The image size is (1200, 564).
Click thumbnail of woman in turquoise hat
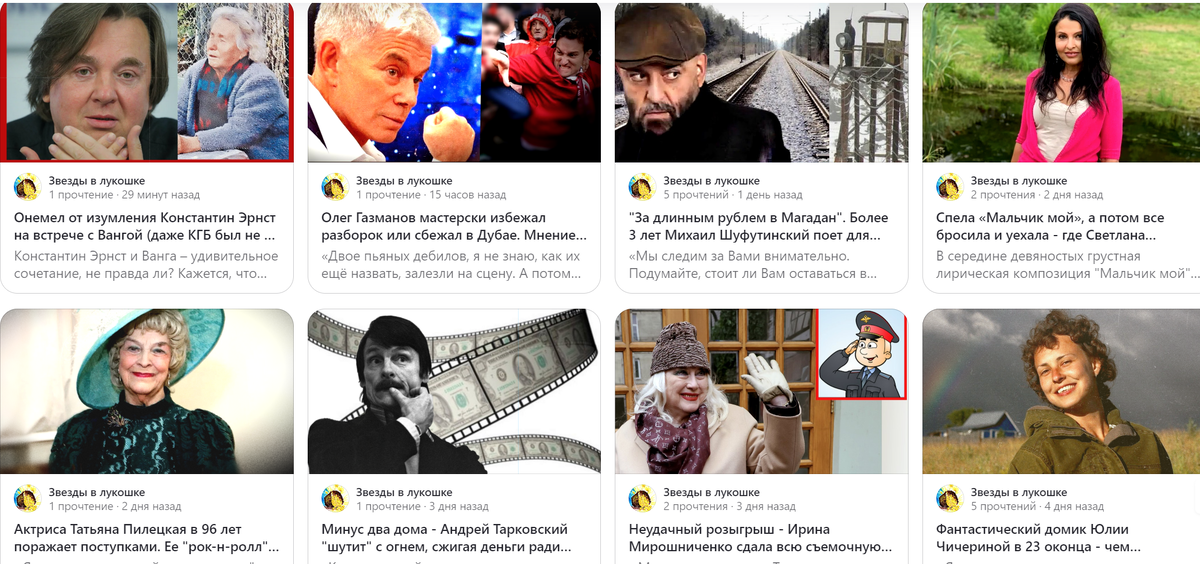coord(147,391)
